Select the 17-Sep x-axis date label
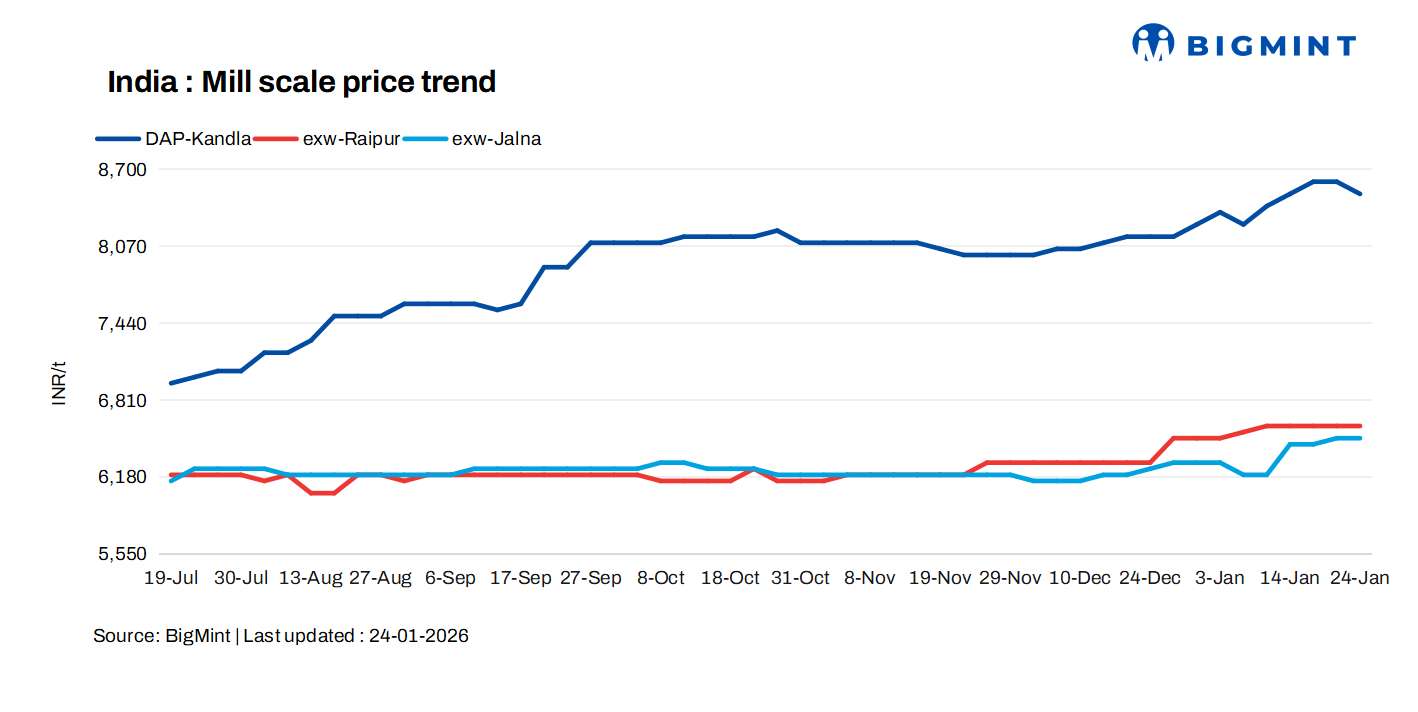The width and height of the screenshot is (1418, 712). 520,578
